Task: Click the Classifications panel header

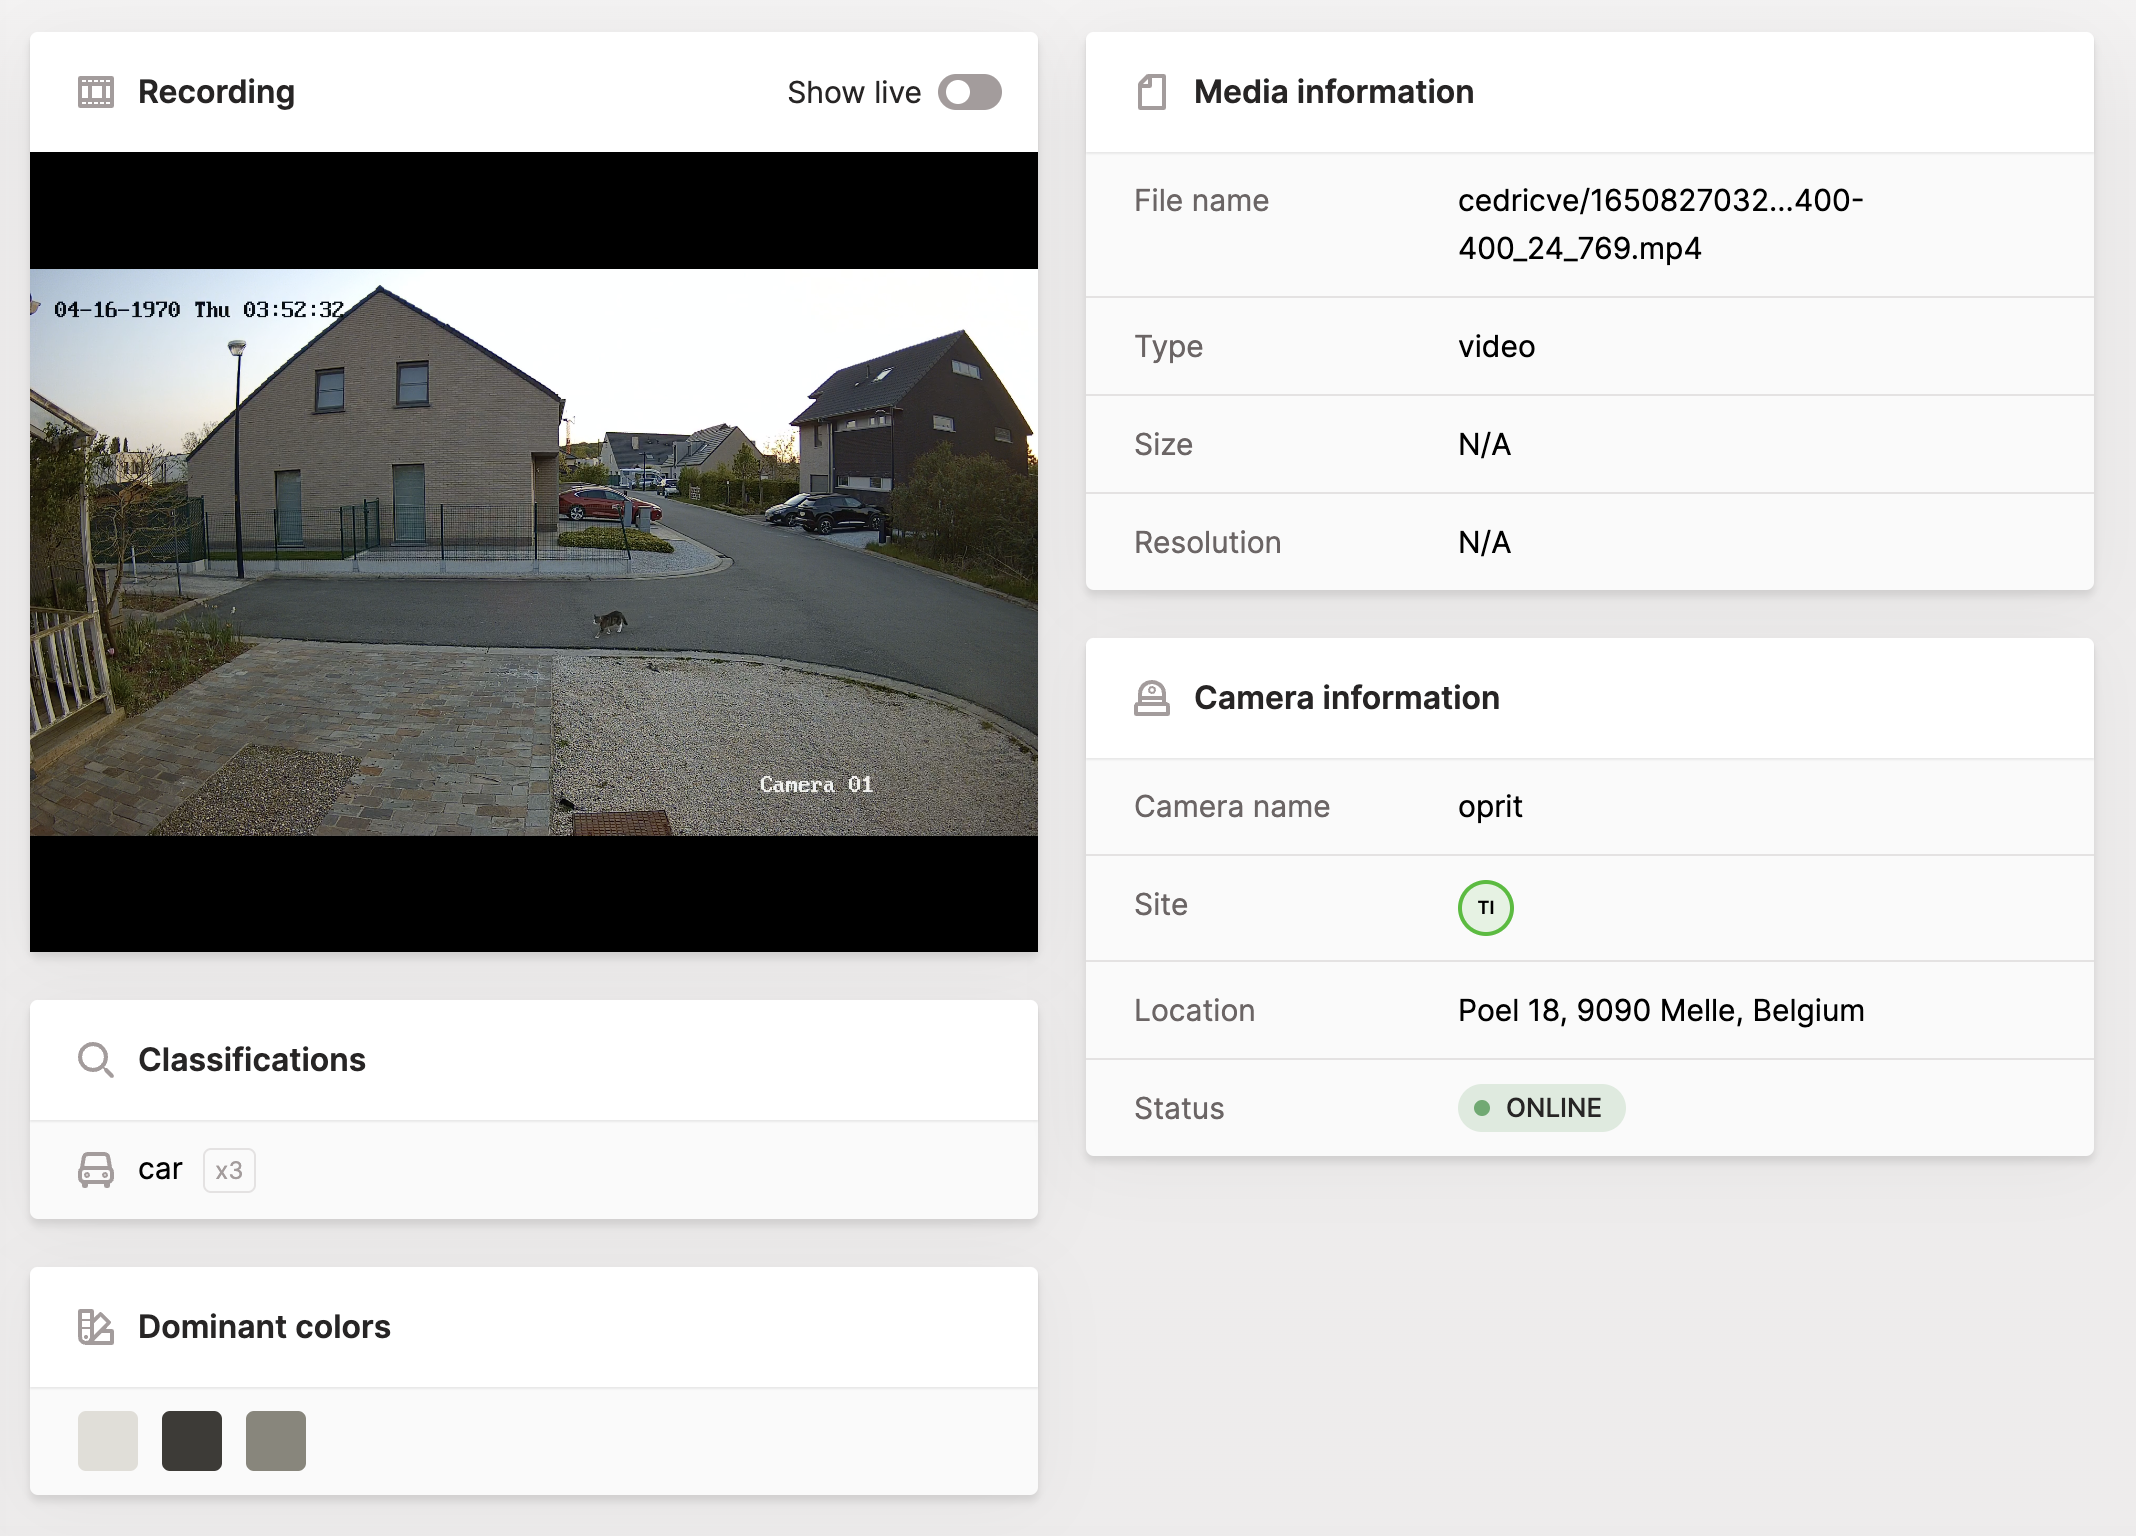Action: point(252,1059)
